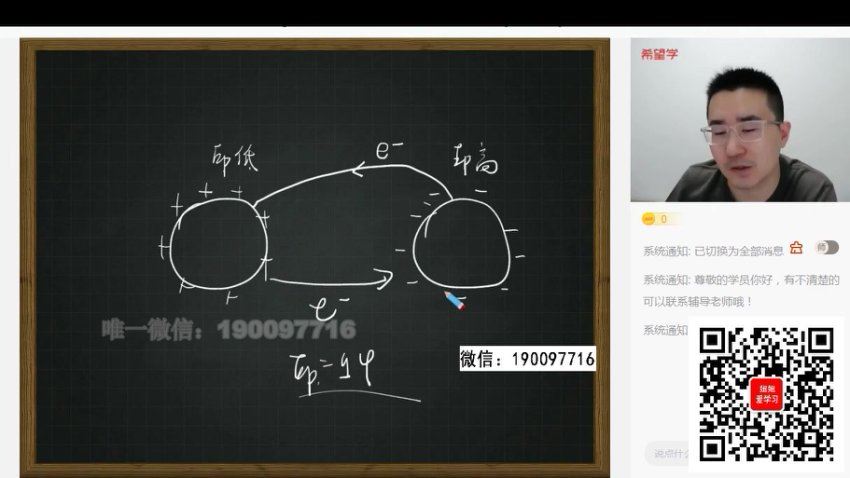Click the left positively charged circle

(x=219, y=245)
